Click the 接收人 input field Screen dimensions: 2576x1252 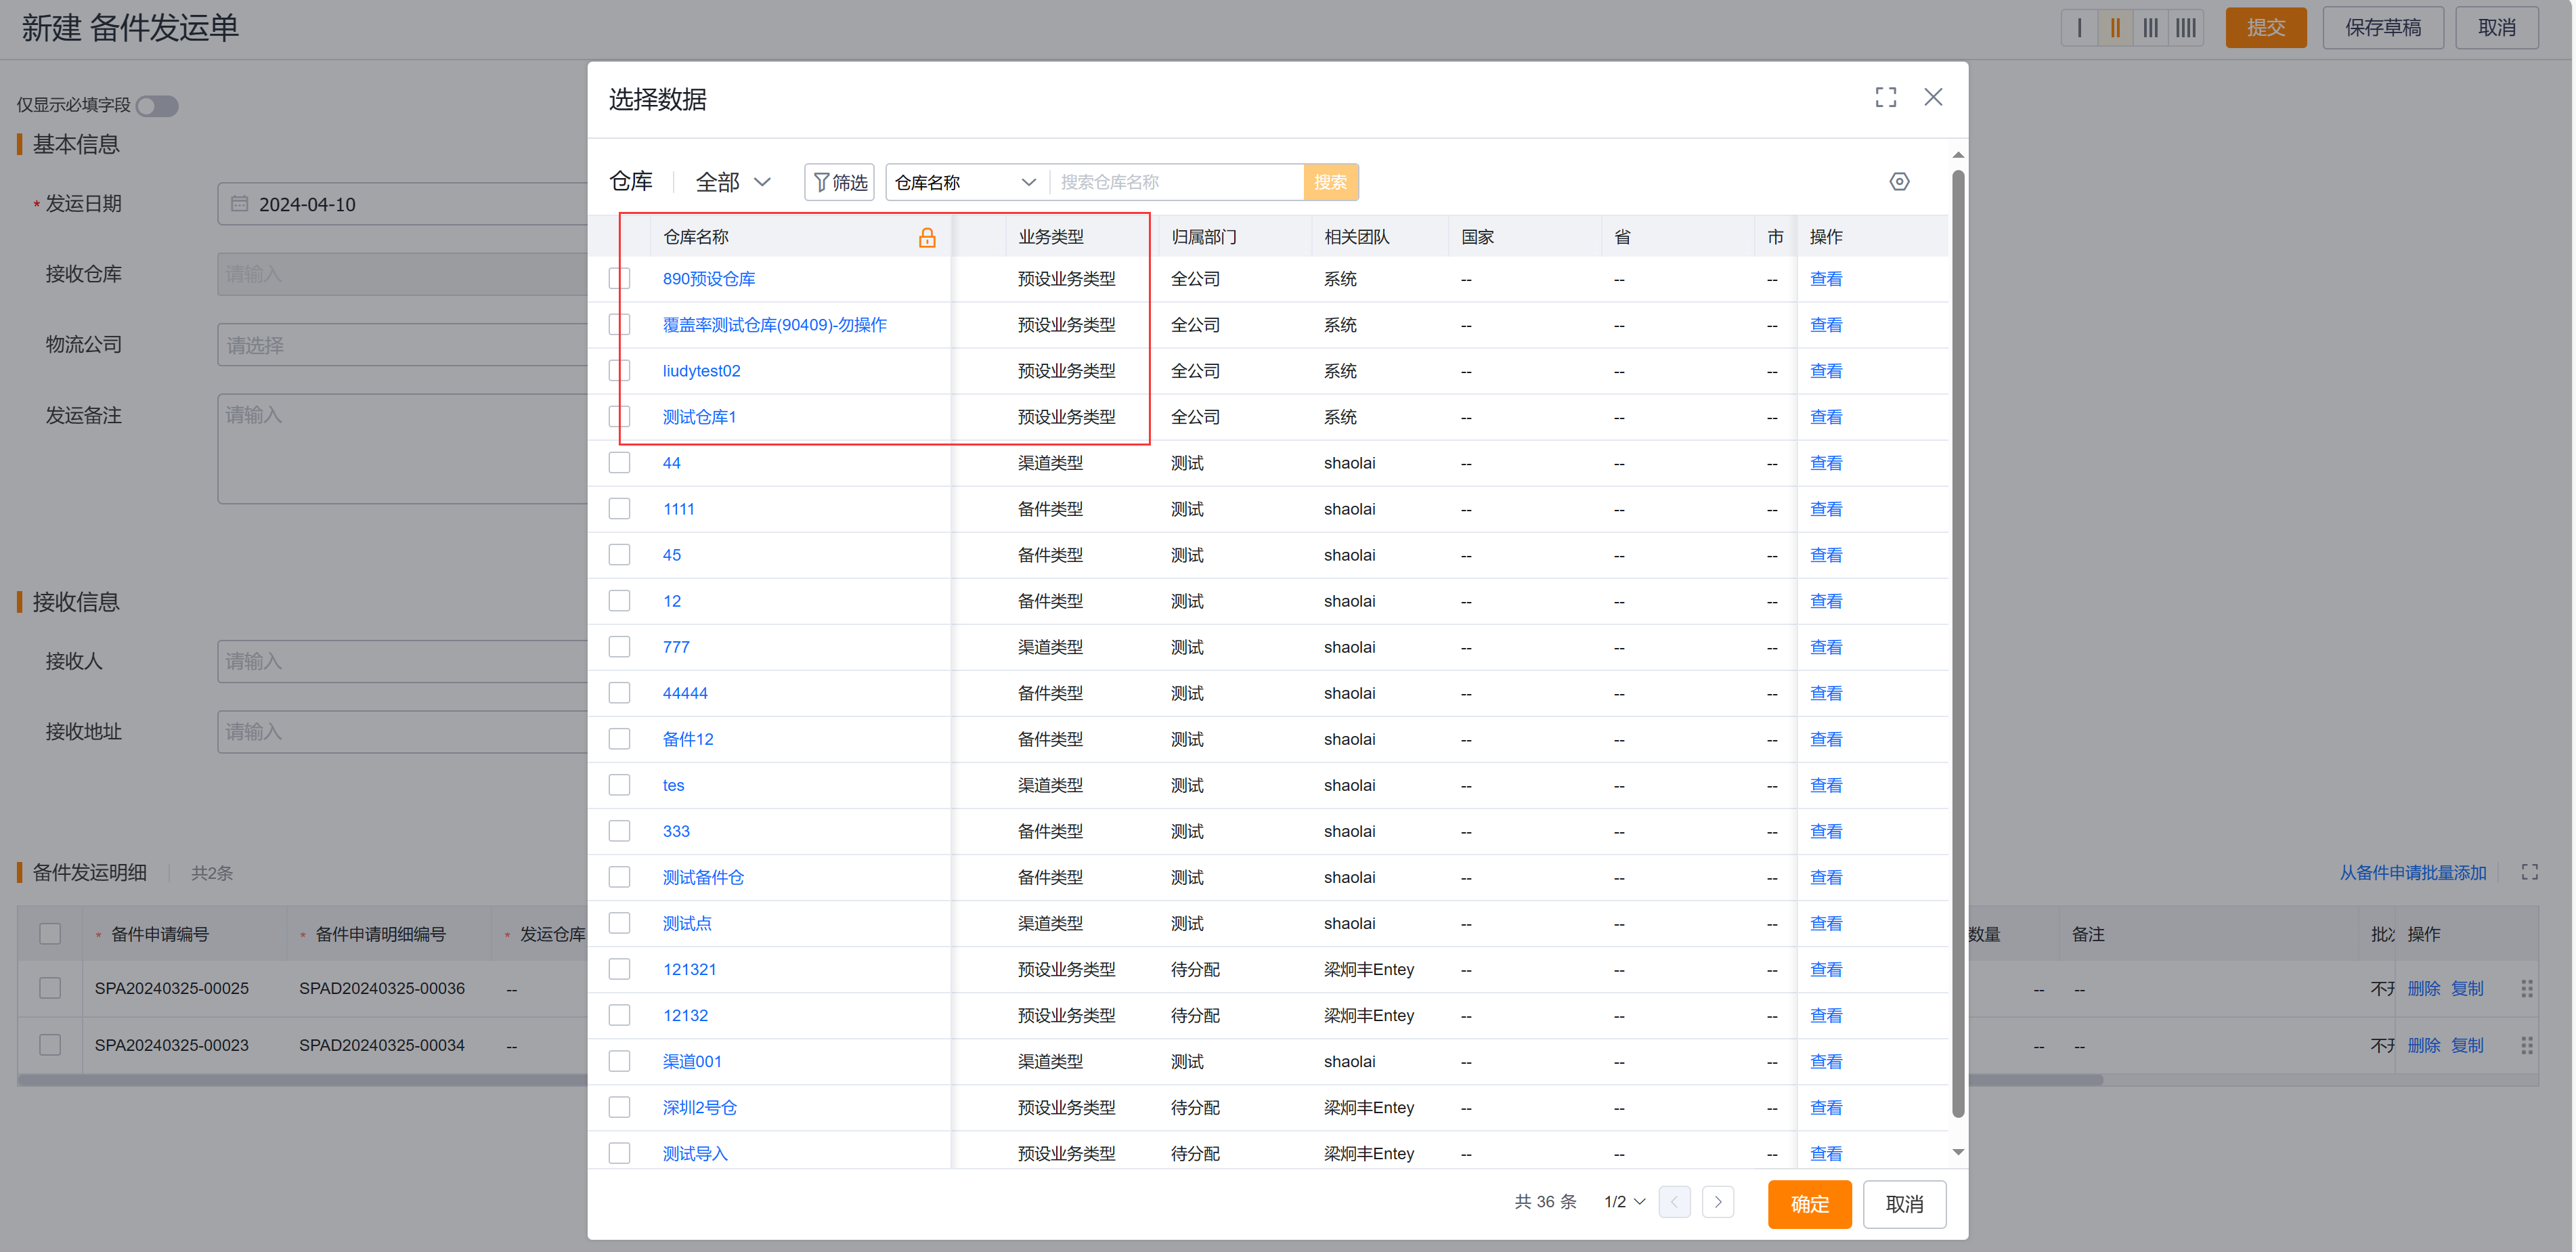click(x=400, y=661)
